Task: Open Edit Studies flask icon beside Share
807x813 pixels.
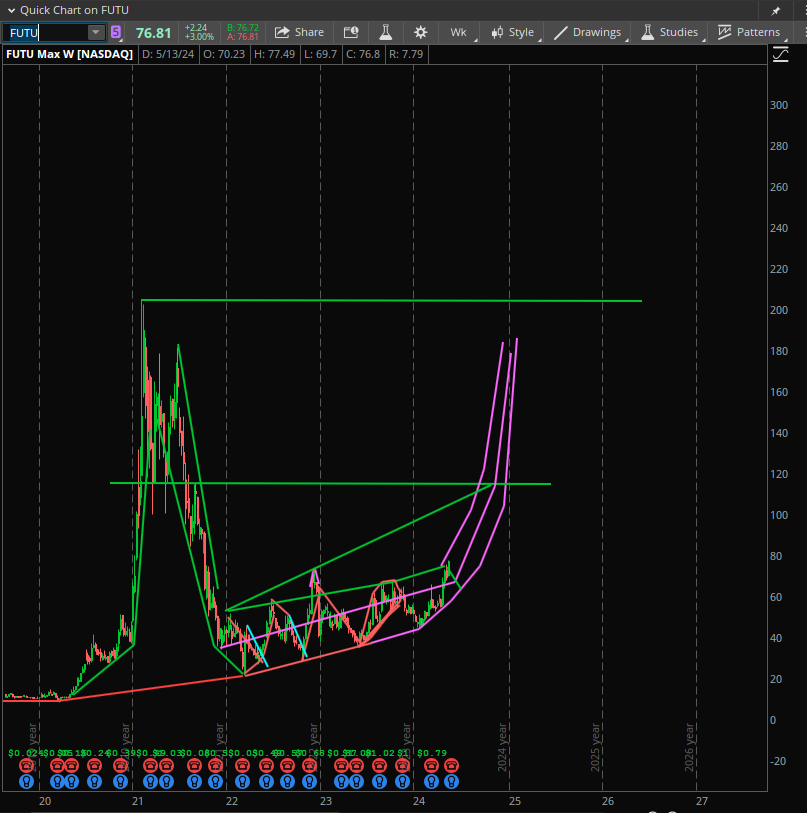Action: pyautogui.click(x=385, y=32)
